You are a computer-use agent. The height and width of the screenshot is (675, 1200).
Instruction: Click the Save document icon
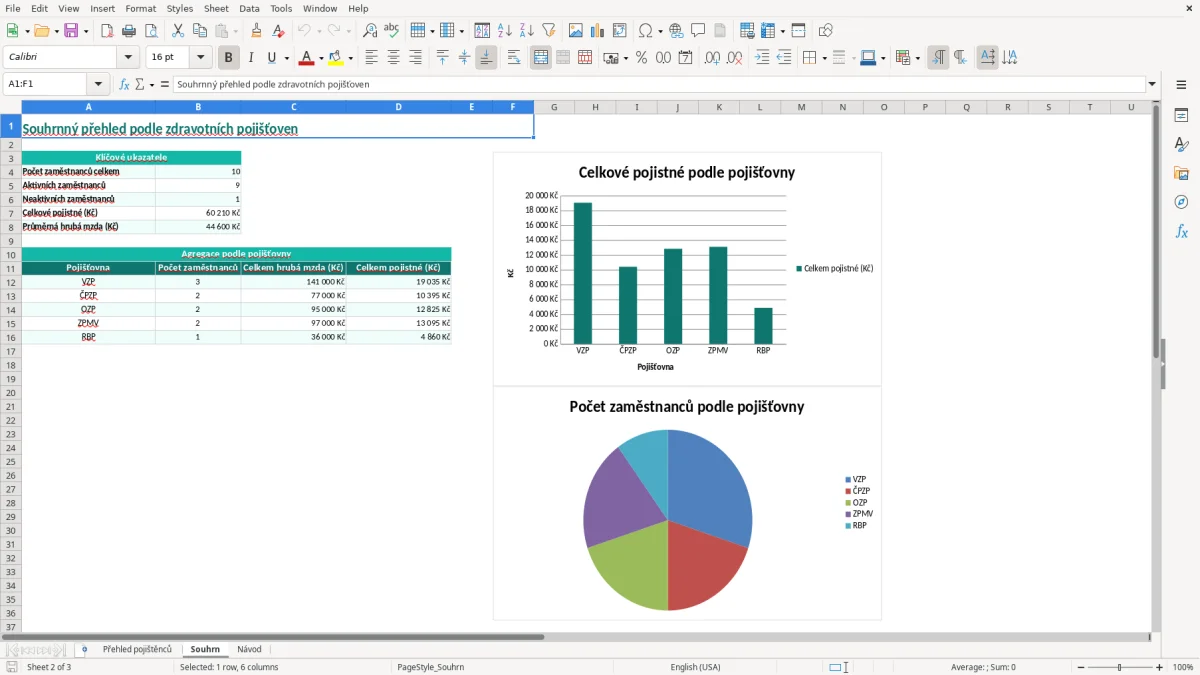tap(71, 31)
